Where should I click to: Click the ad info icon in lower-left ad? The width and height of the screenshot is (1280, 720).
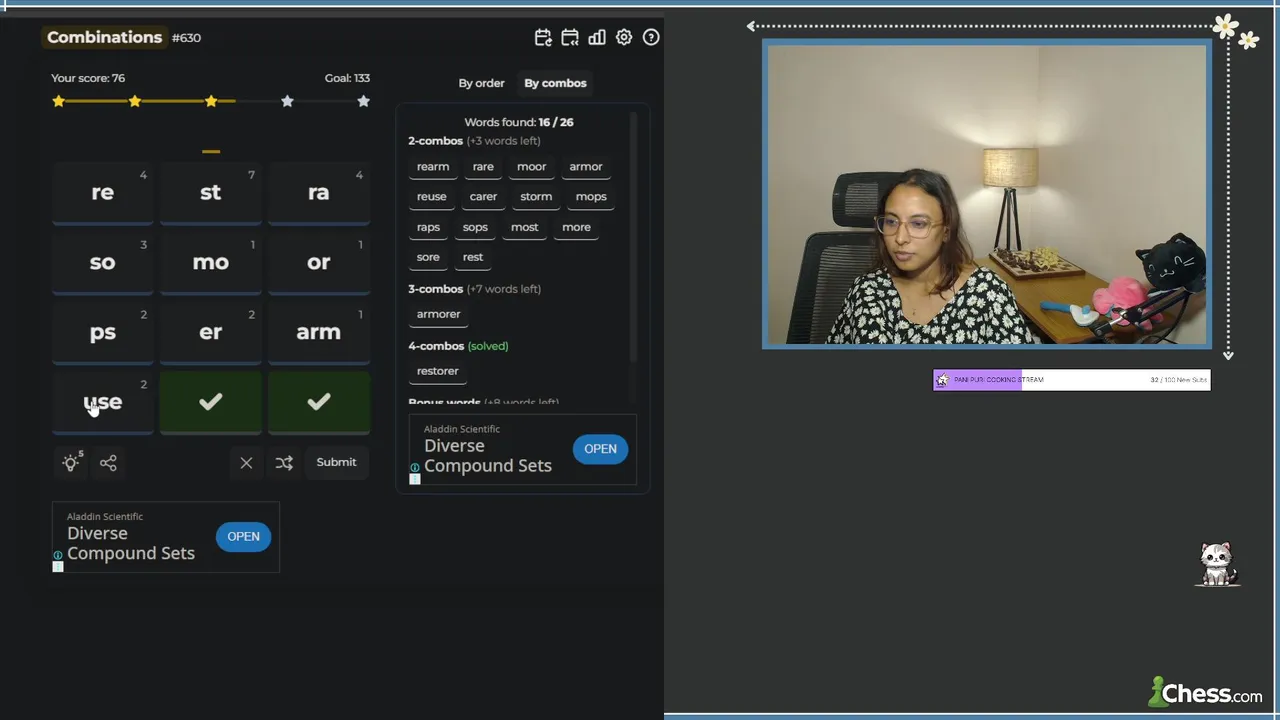(58, 555)
